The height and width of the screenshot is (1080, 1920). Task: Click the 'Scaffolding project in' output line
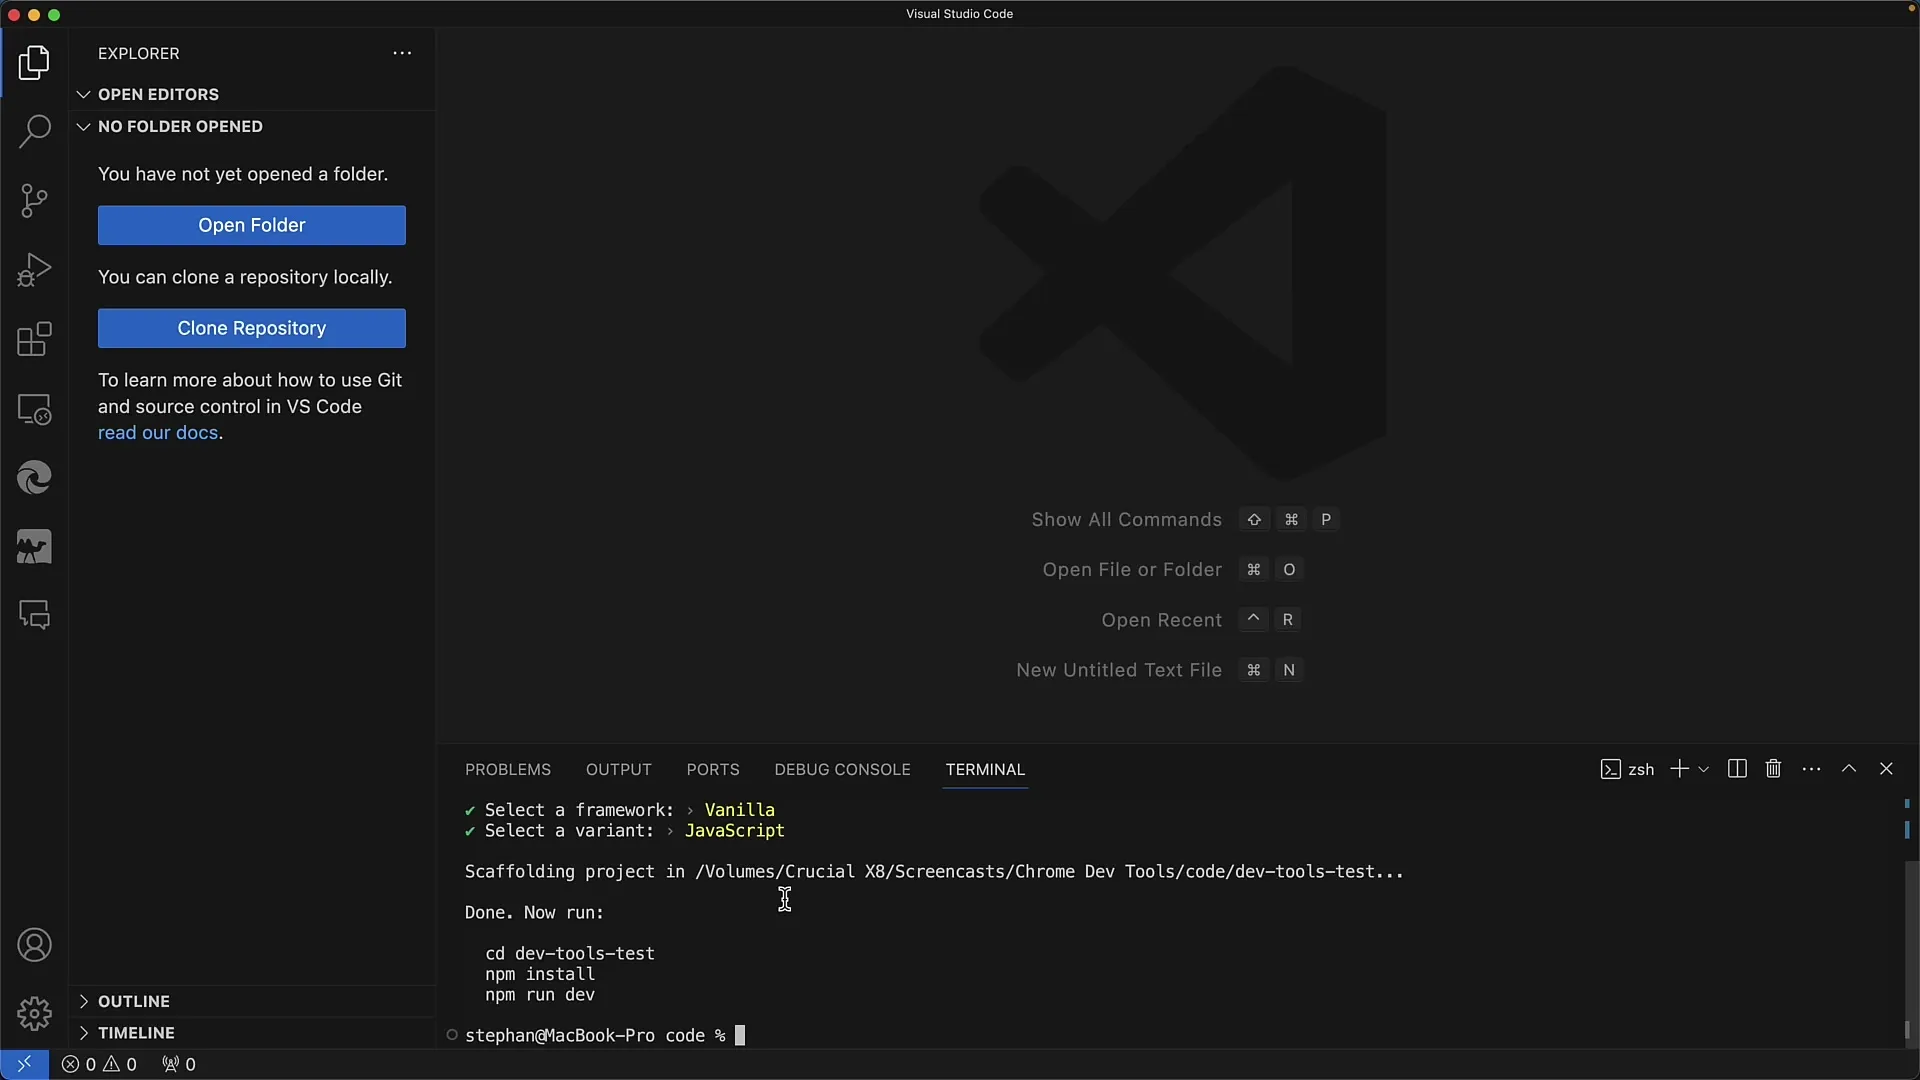(x=934, y=872)
